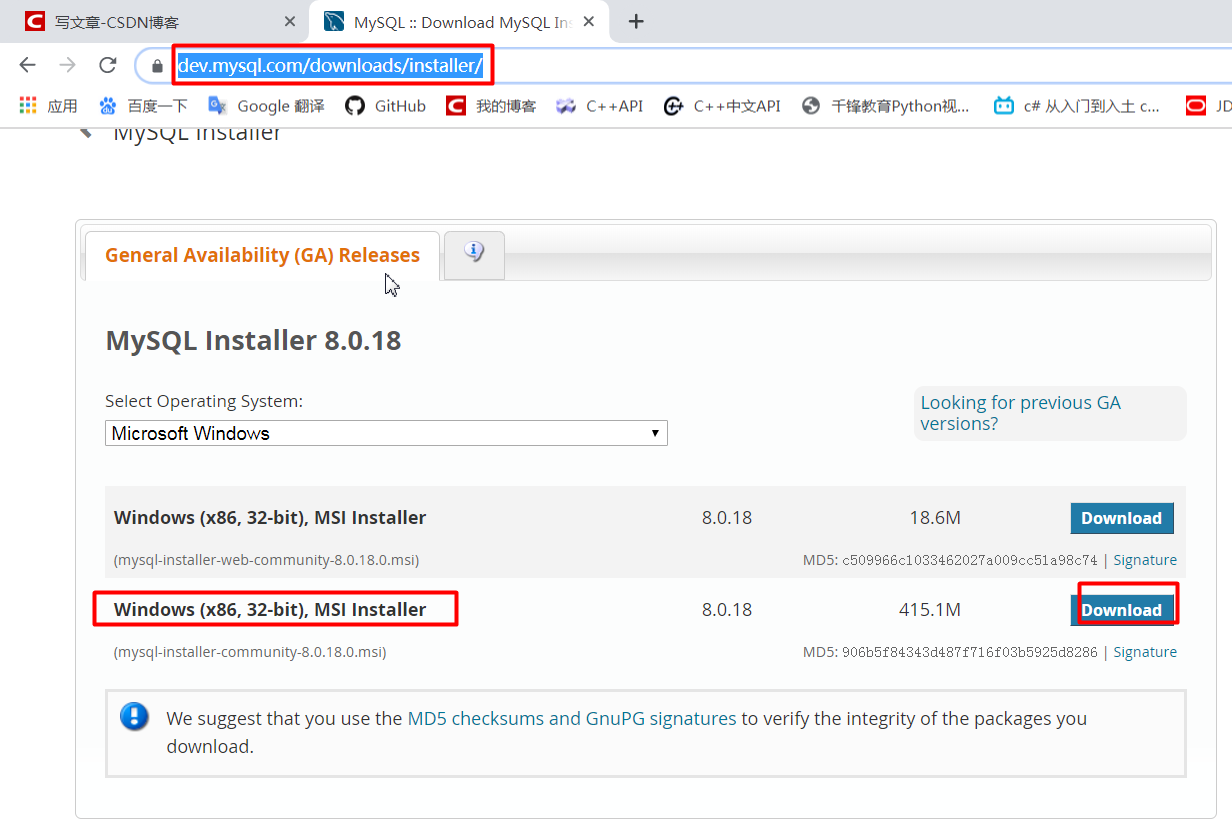Screen dimensions: 1232x839
Task: Close the MySQL Download tab
Action: (589, 21)
